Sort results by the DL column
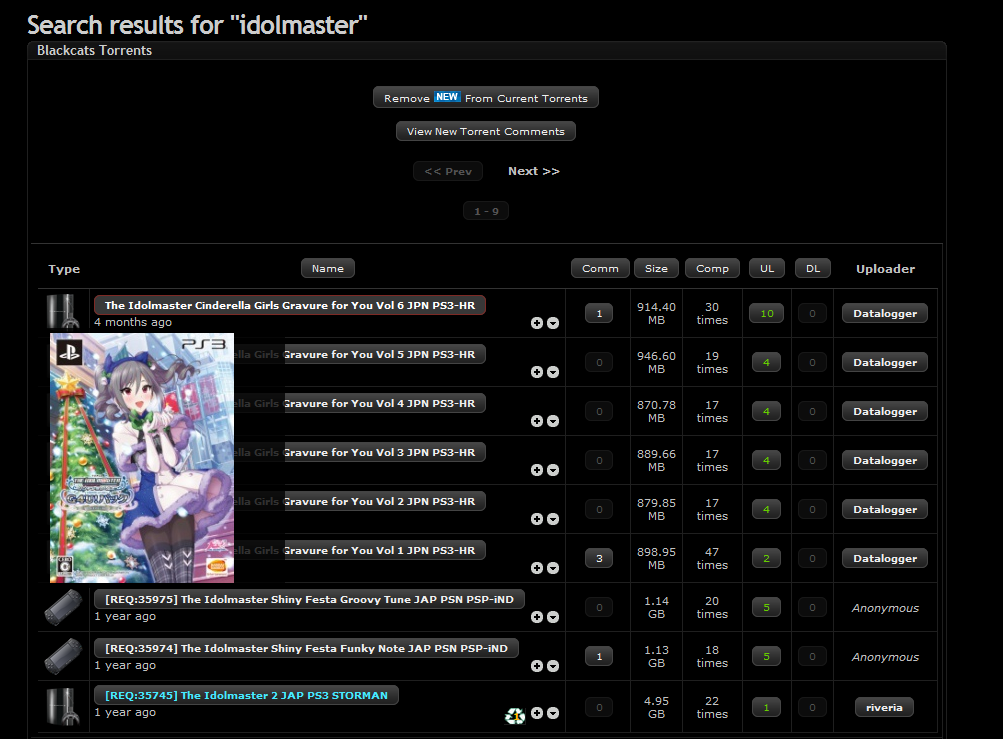The width and height of the screenshot is (1003, 739). [x=812, y=269]
